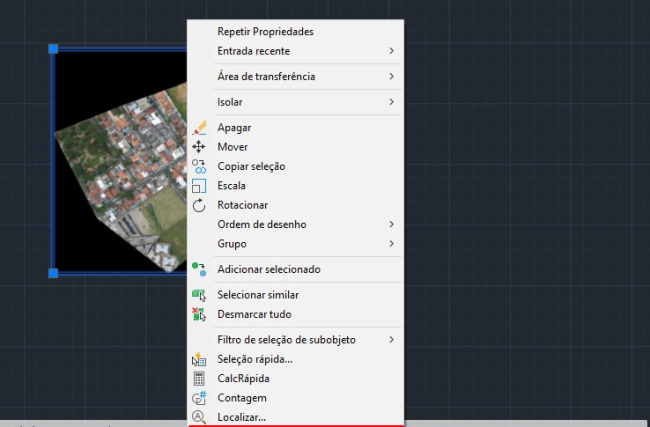
Task: Choose Selecionar similar
Action: [x=296, y=295]
